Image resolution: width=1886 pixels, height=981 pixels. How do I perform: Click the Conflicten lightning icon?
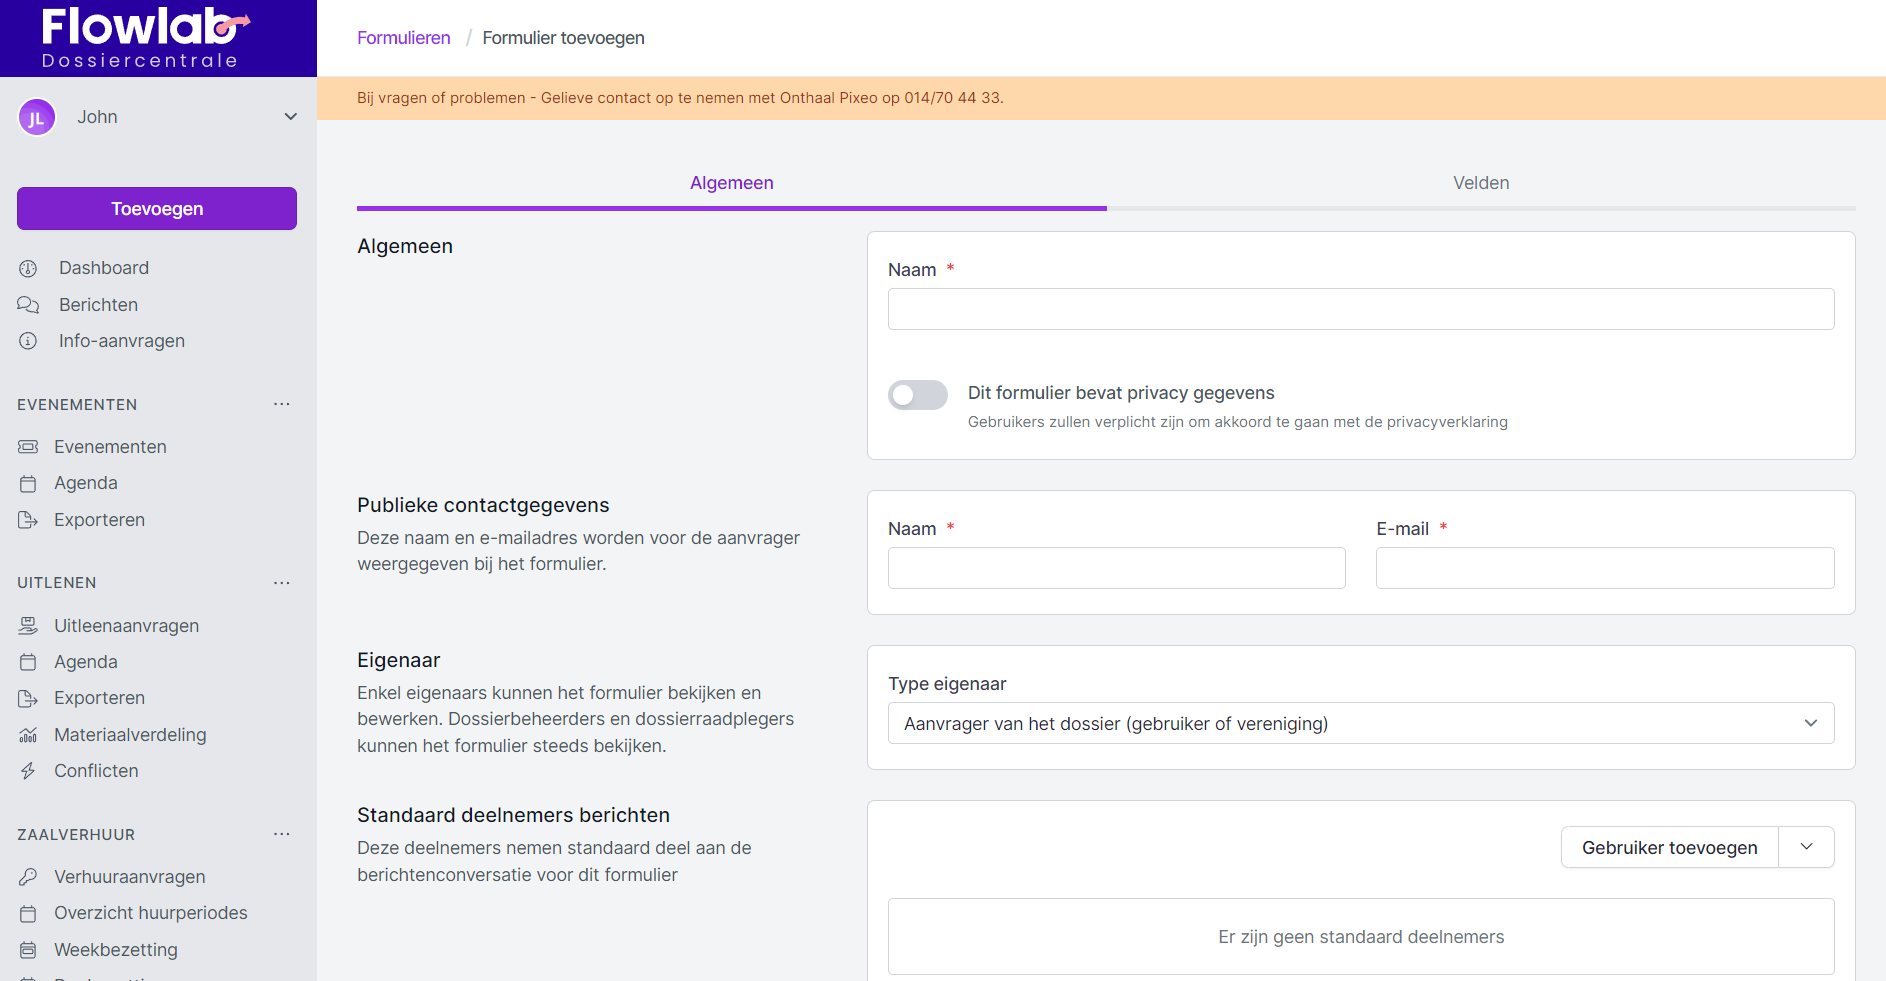tap(28, 771)
